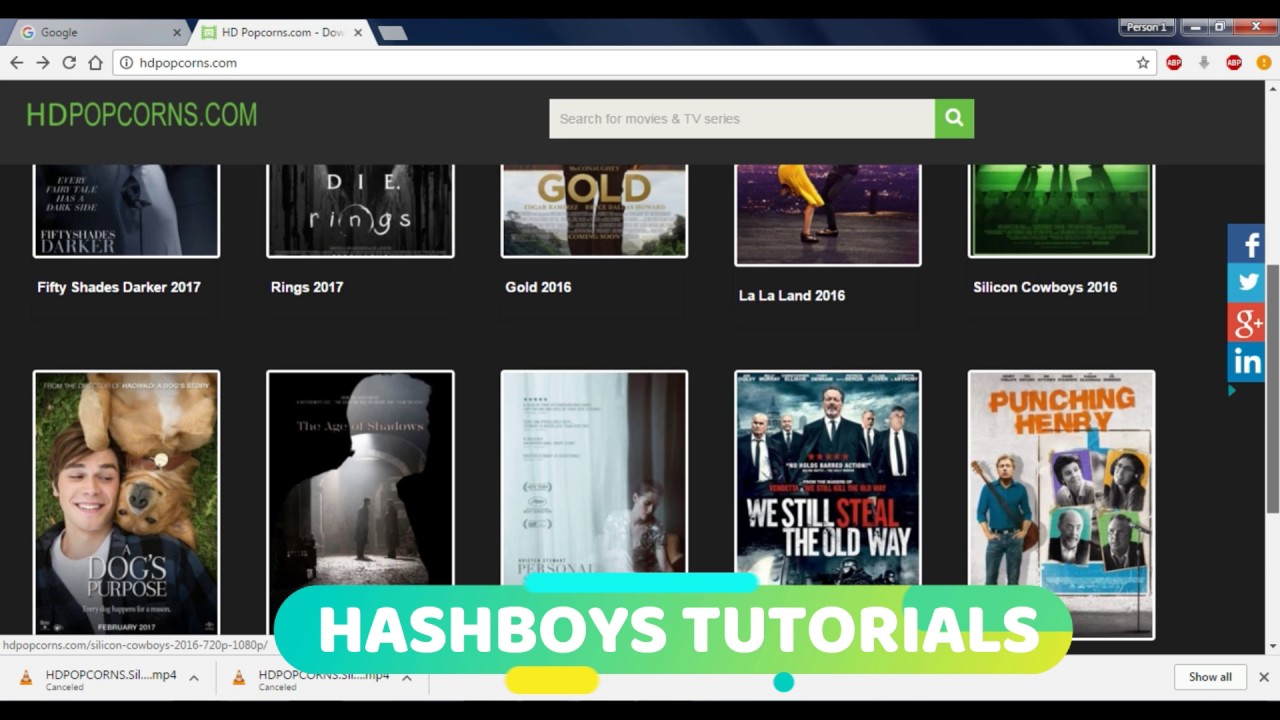Image resolution: width=1280 pixels, height=720 pixels.
Task: Click the Person 1 profile button
Action: coord(1146,27)
